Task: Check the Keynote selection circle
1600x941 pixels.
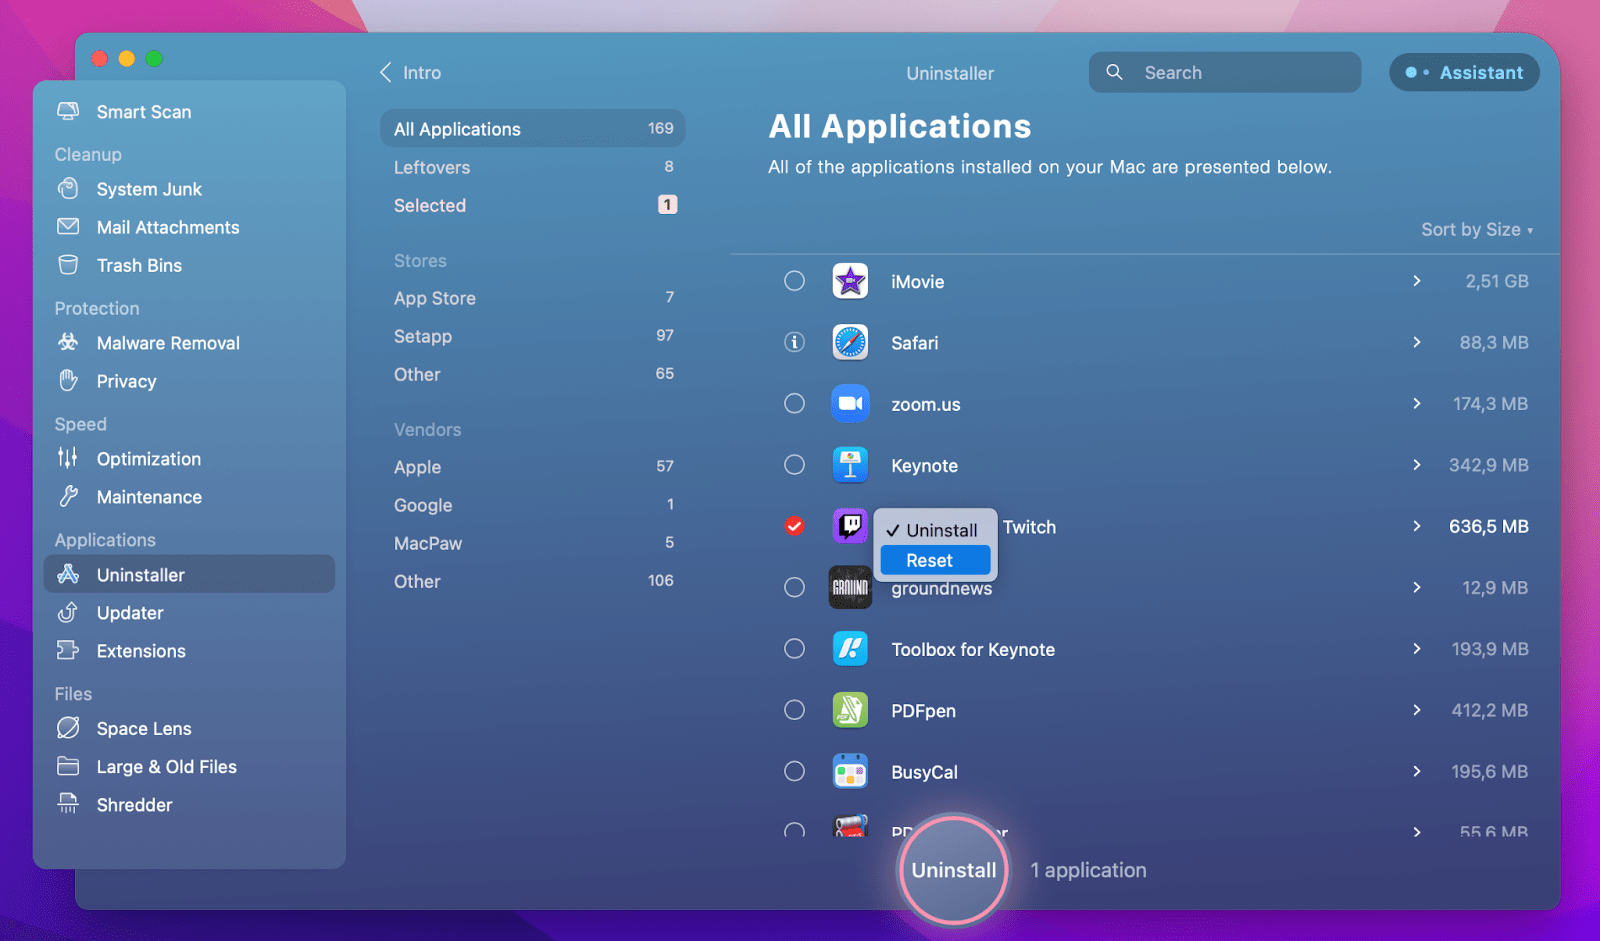Action: 794,464
